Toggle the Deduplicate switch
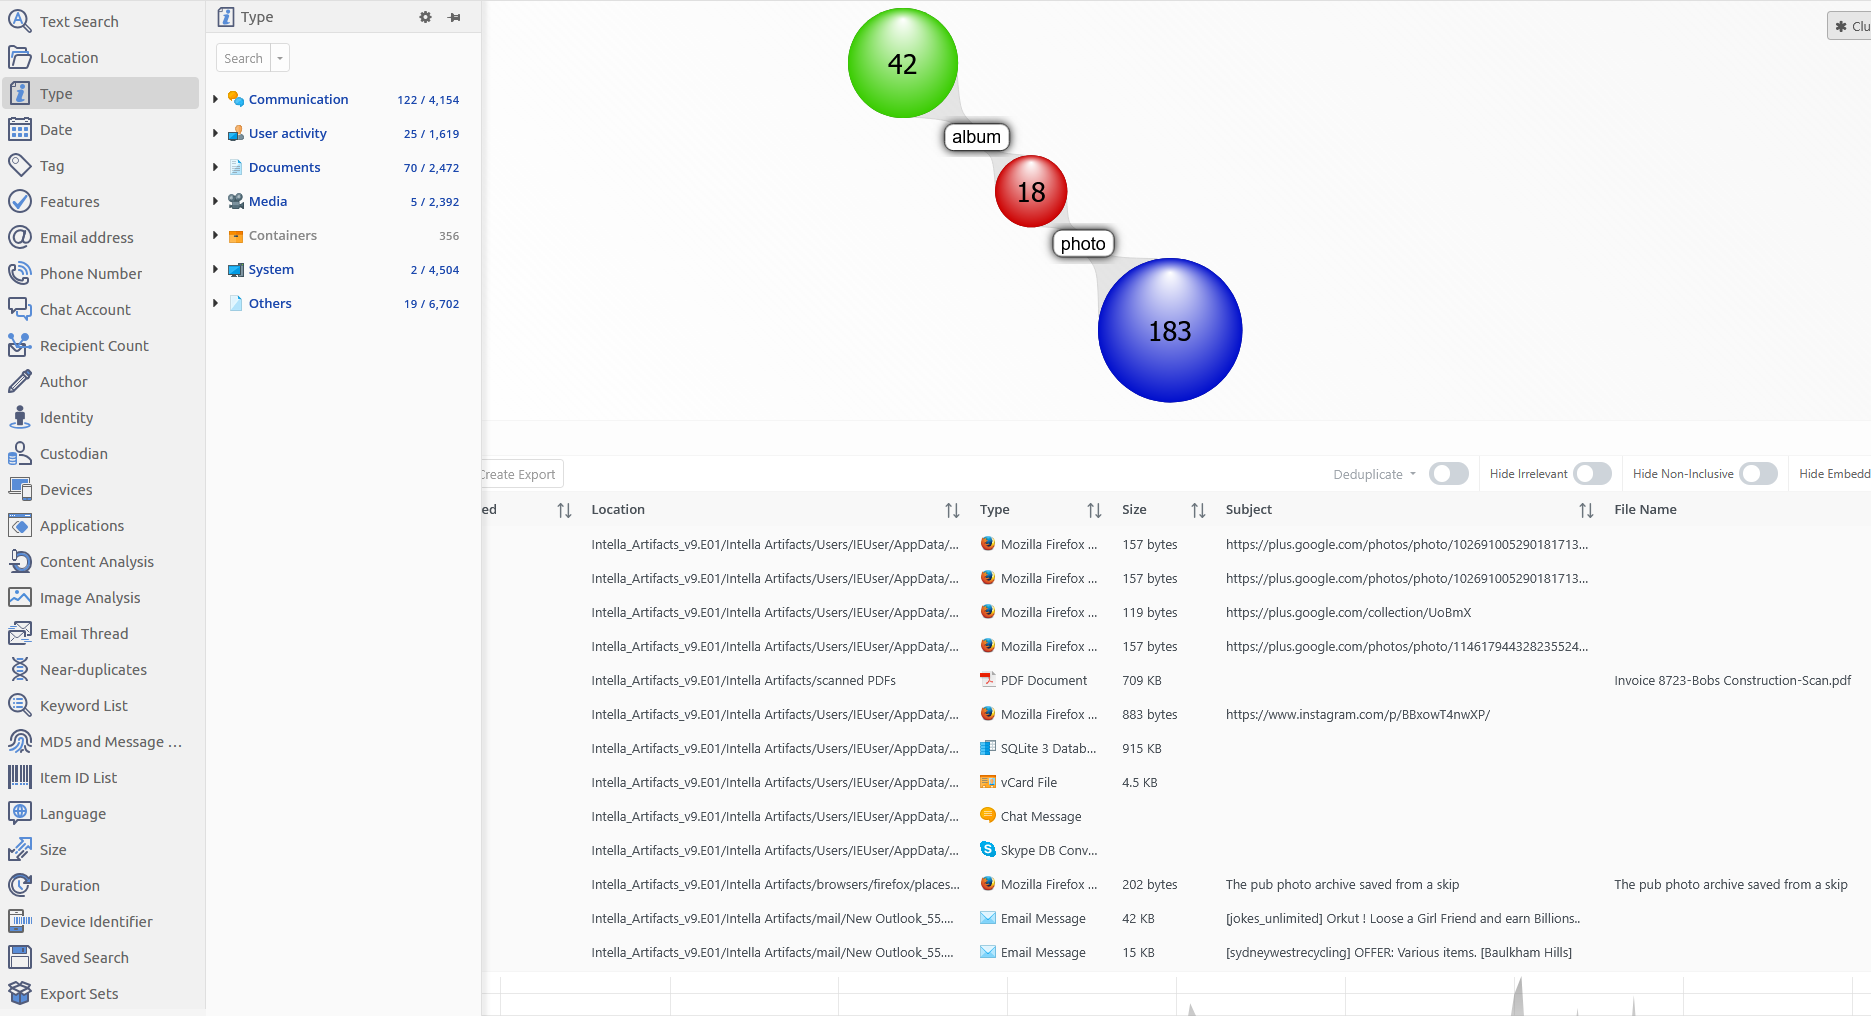This screenshot has width=1871, height=1016. (x=1448, y=474)
